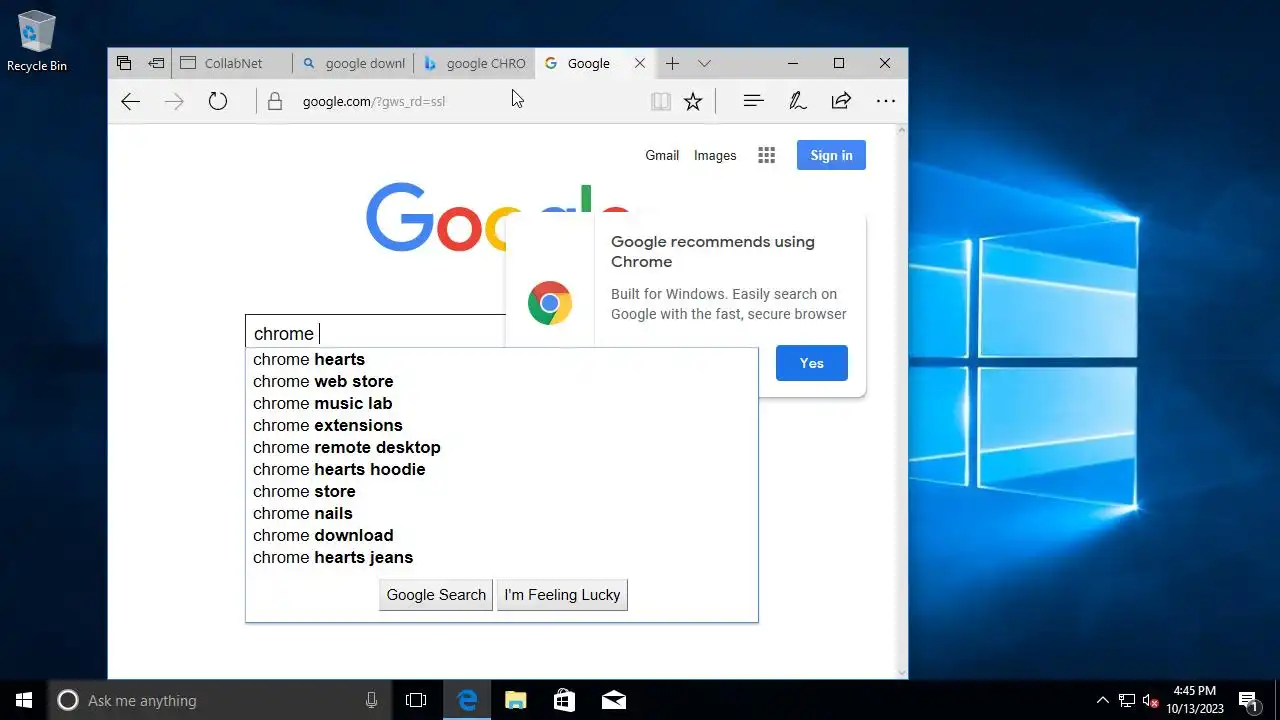Click the taskbar clock and date
The image size is (1280, 720).
[x=1195, y=700]
